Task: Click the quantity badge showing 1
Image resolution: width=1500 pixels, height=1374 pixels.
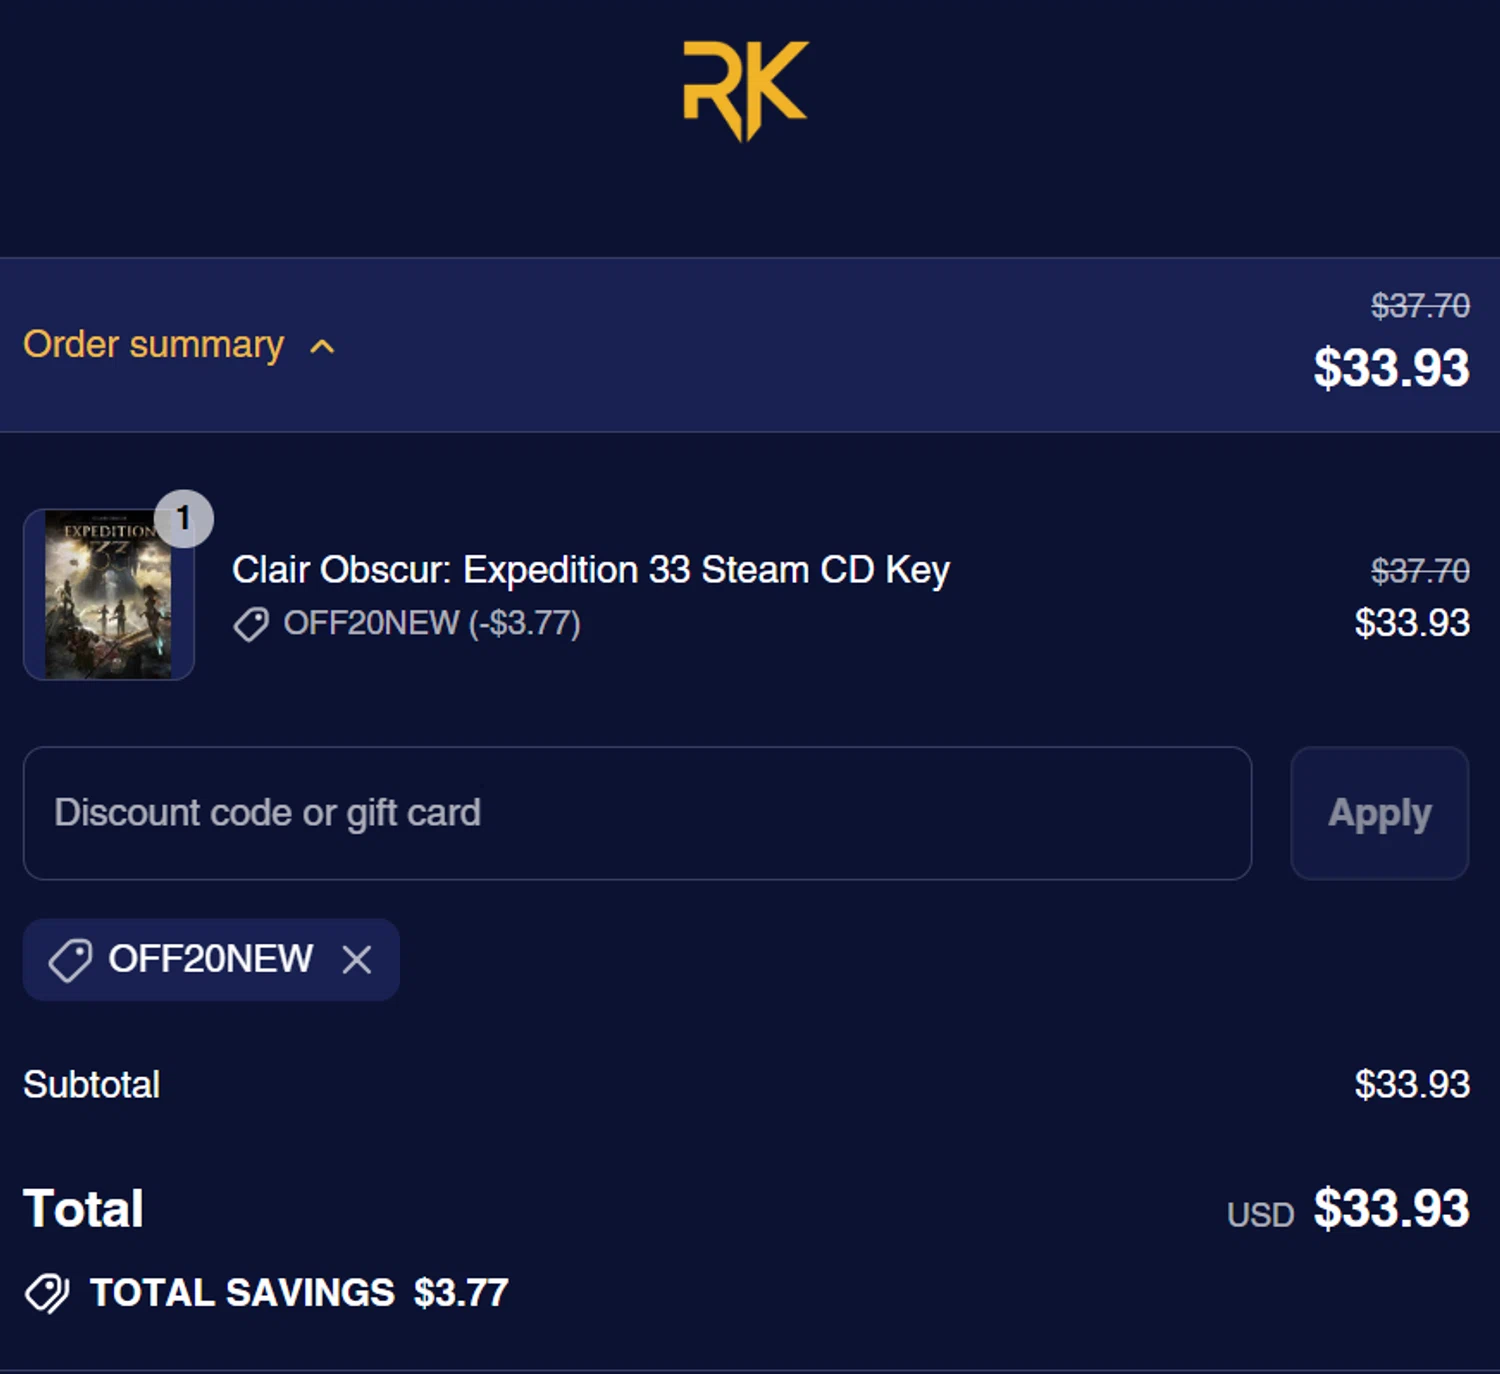Action: [x=184, y=518]
